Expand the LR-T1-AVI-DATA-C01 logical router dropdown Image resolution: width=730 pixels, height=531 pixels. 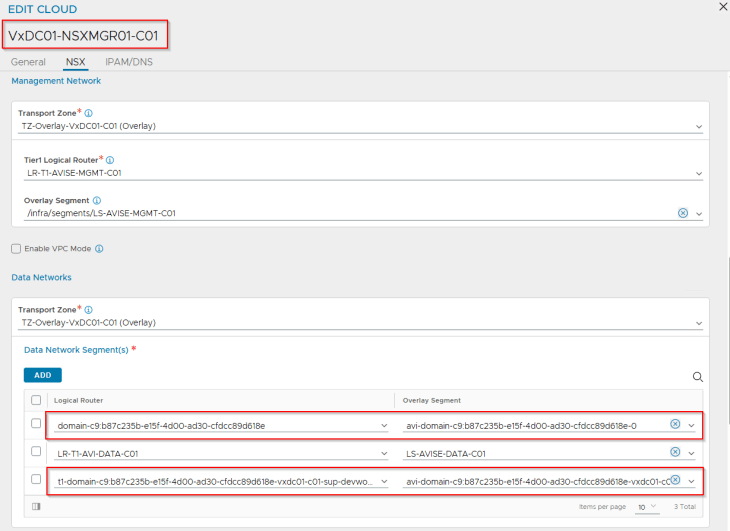coord(384,453)
